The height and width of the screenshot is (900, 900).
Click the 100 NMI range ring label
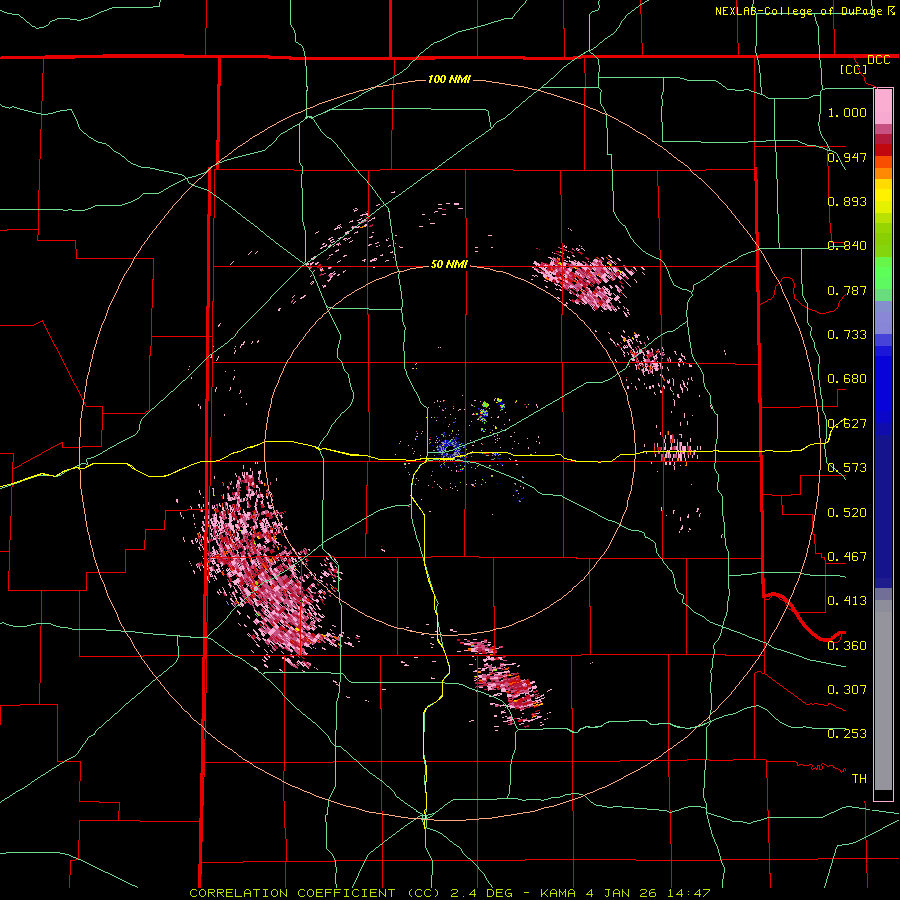pyautogui.click(x=449, y=79)
